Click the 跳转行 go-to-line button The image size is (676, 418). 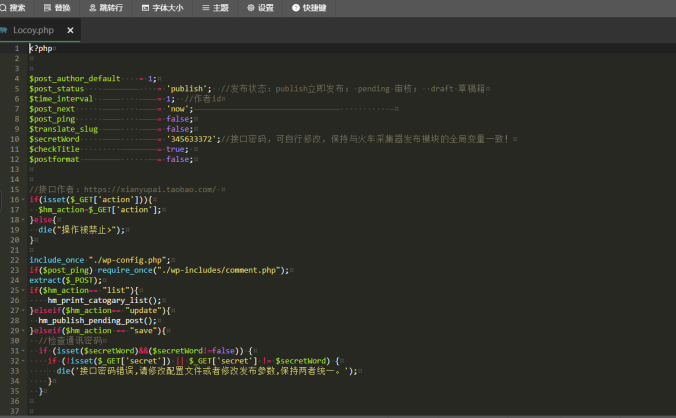pyautogui.click(x=105, y=7)
